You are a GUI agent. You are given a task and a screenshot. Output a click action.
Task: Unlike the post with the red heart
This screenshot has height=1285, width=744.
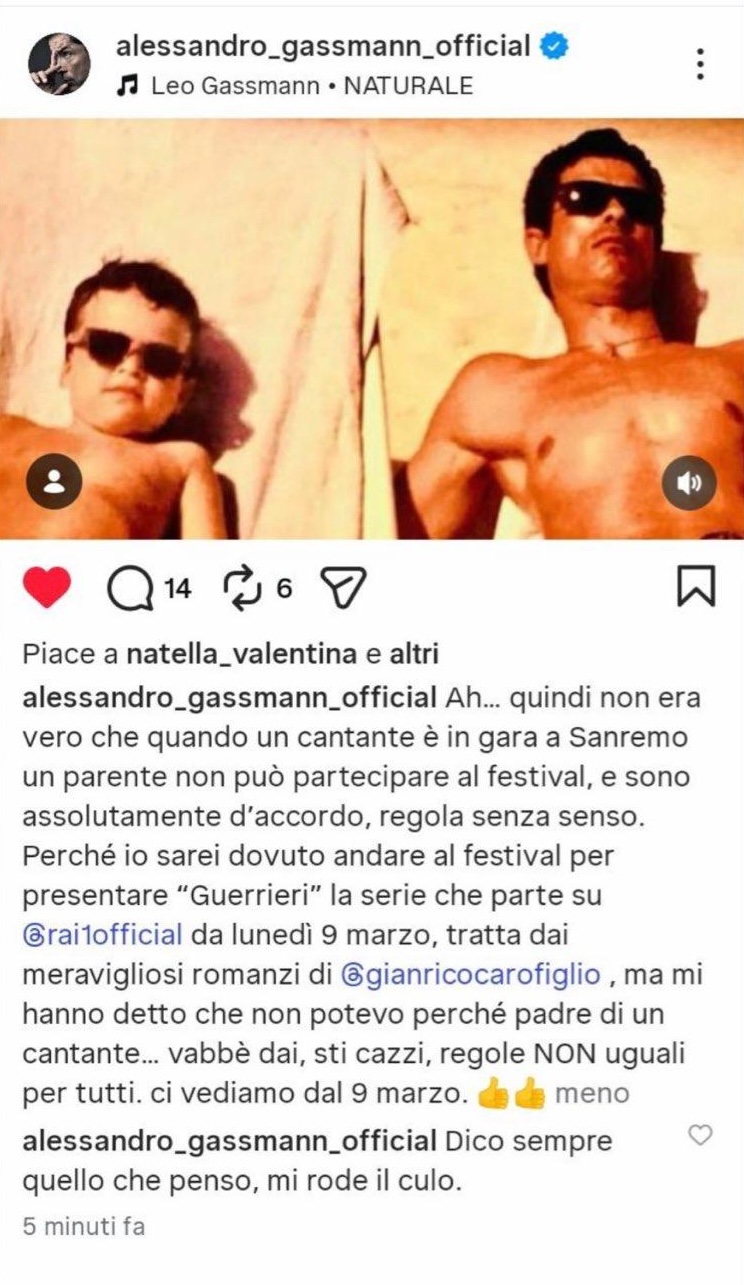click(x=46, y=587)
